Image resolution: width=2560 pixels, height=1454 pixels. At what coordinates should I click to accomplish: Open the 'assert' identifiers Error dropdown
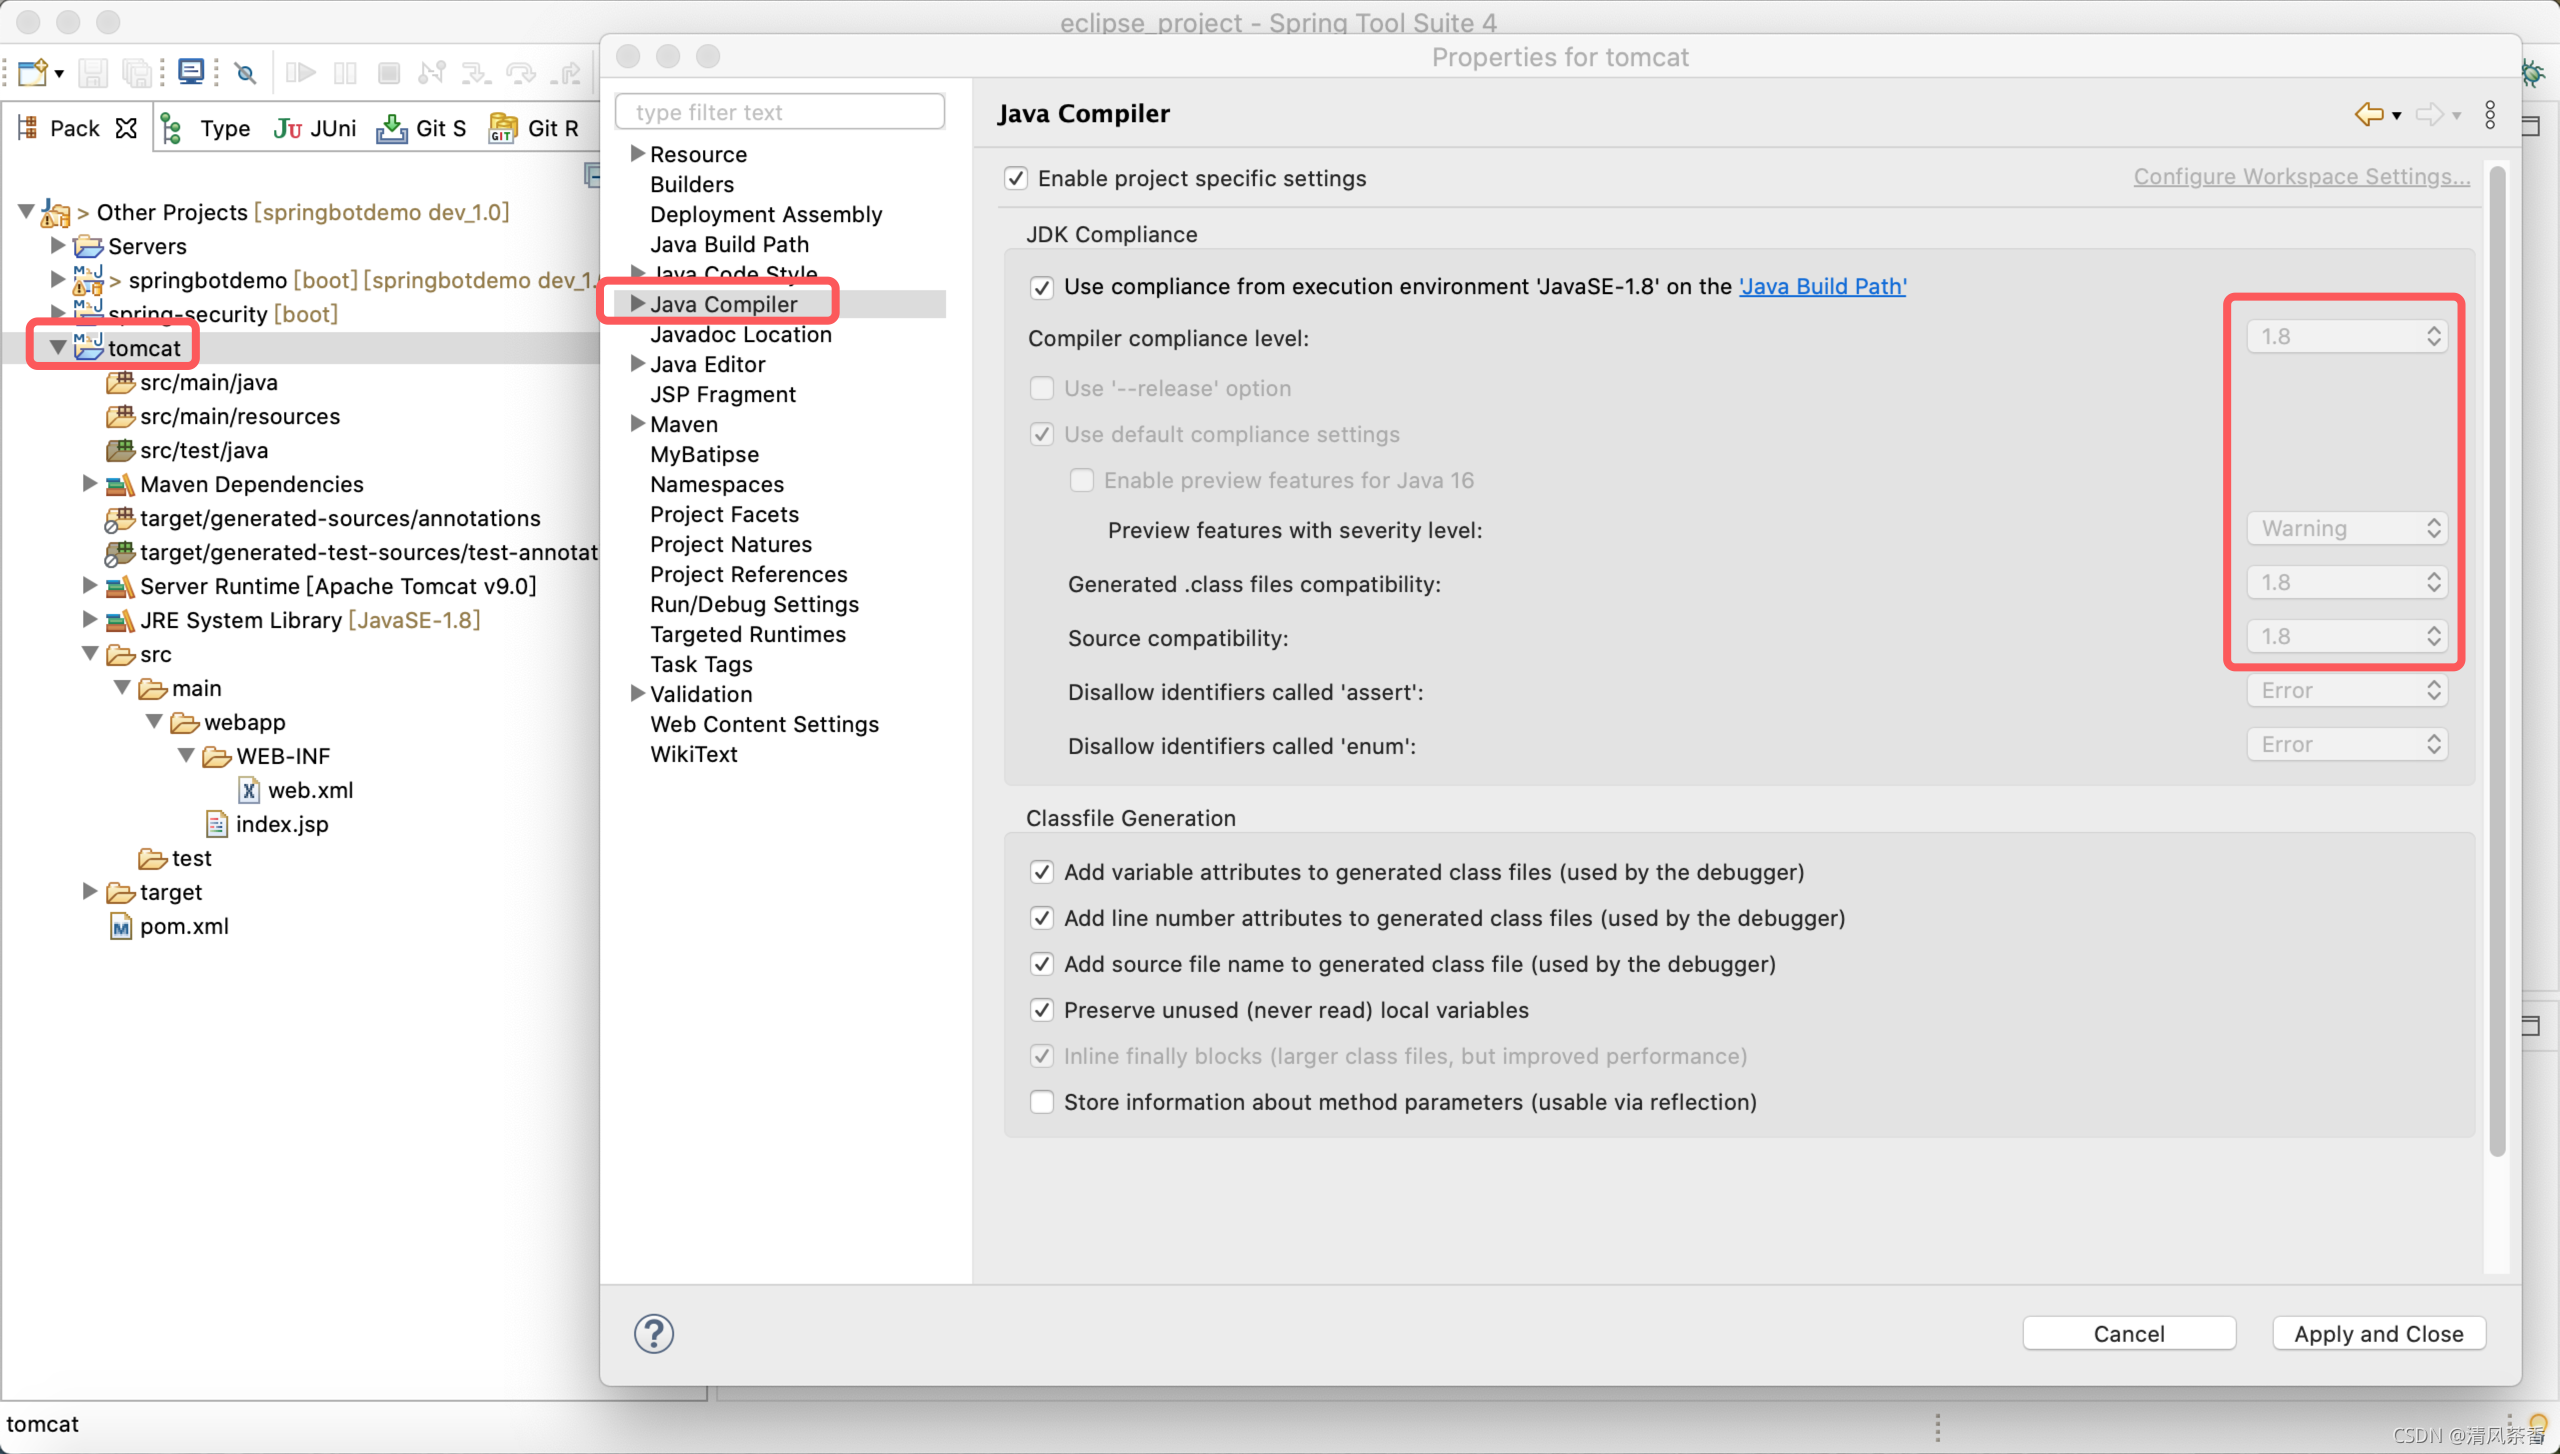tap(2347, 690)
